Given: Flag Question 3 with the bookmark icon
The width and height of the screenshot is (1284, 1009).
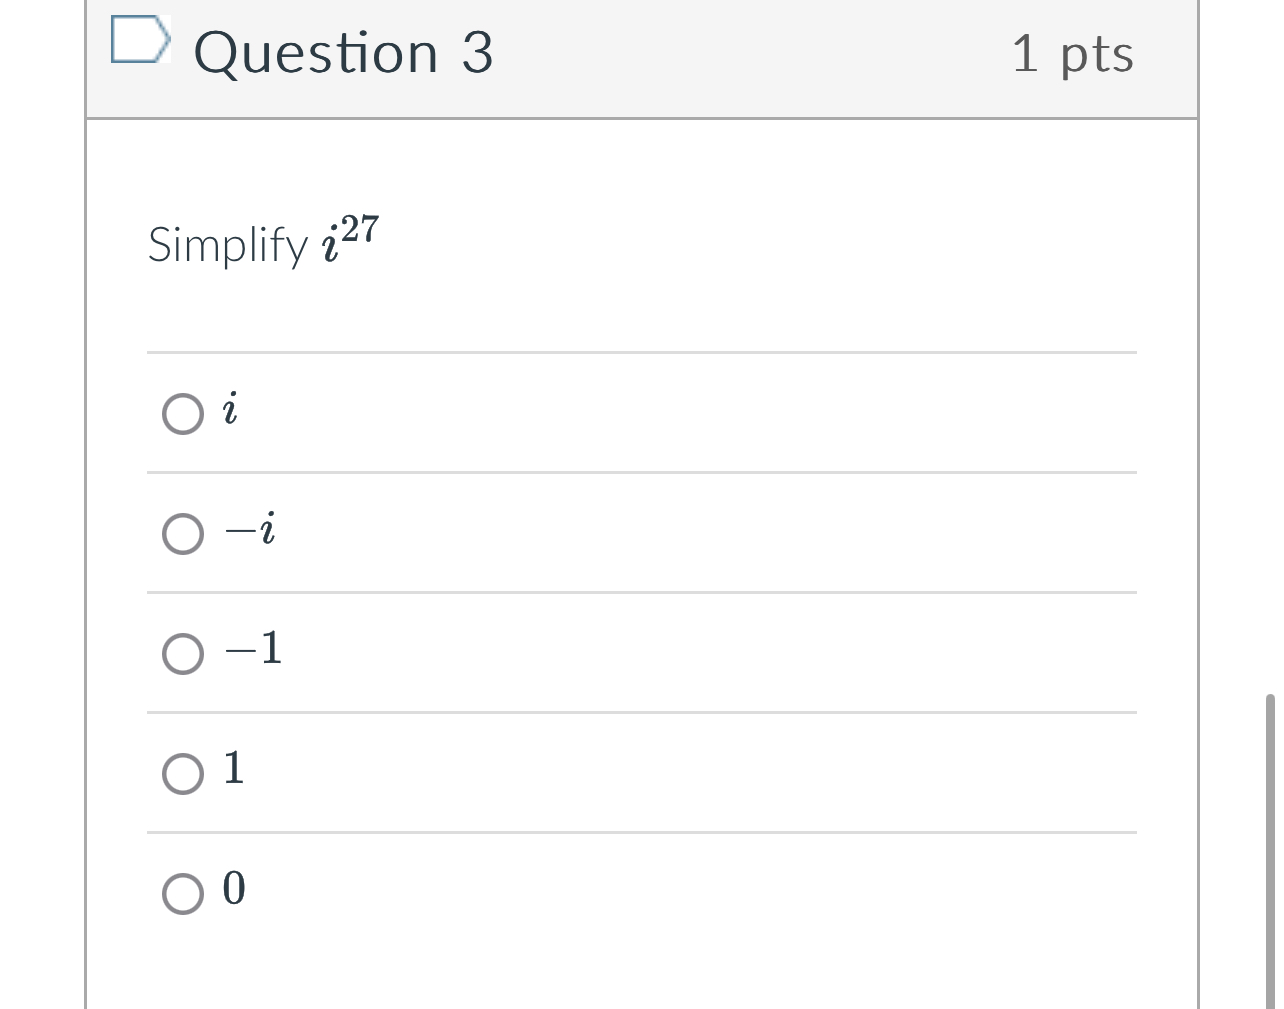Looking at the screenshot, I should (x=140, y=40).
